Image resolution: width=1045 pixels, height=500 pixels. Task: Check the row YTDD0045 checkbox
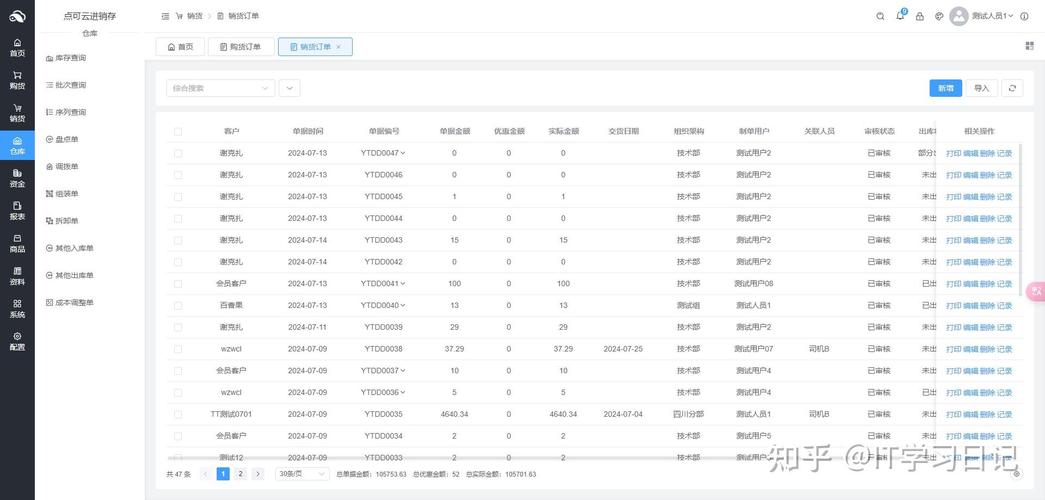[x=178, y=197]
